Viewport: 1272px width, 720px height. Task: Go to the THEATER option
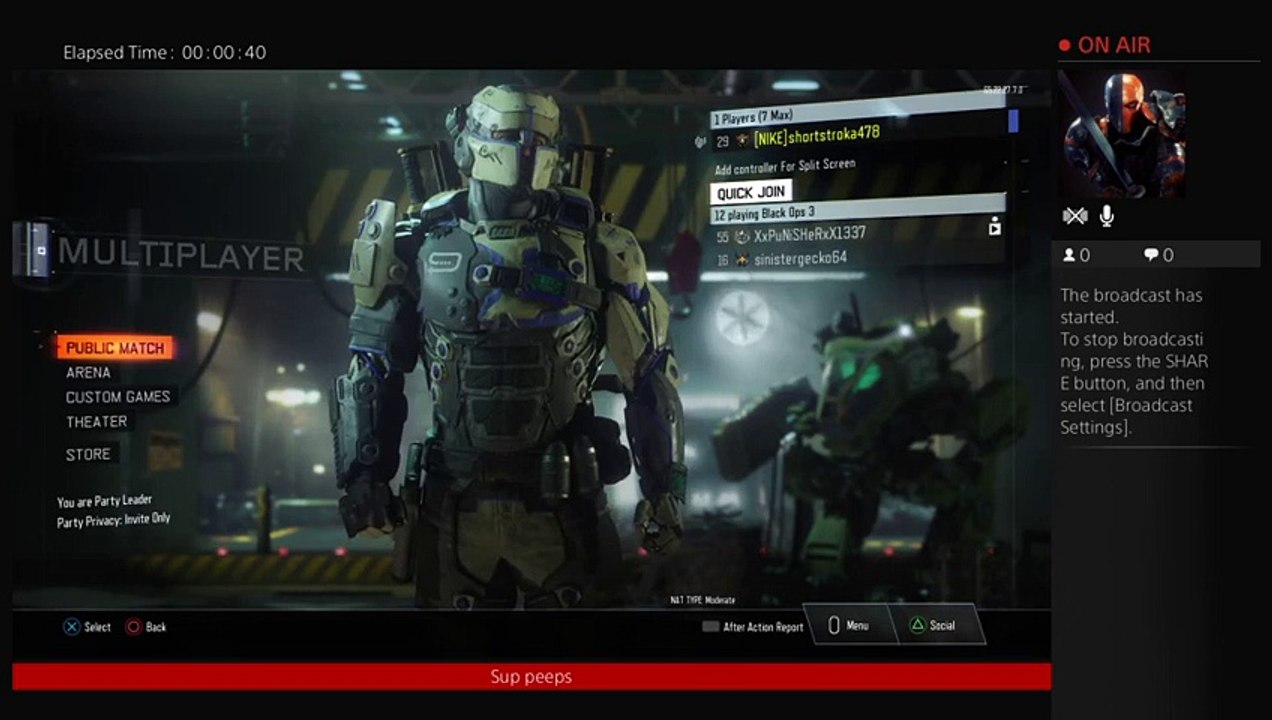[97, 422]
